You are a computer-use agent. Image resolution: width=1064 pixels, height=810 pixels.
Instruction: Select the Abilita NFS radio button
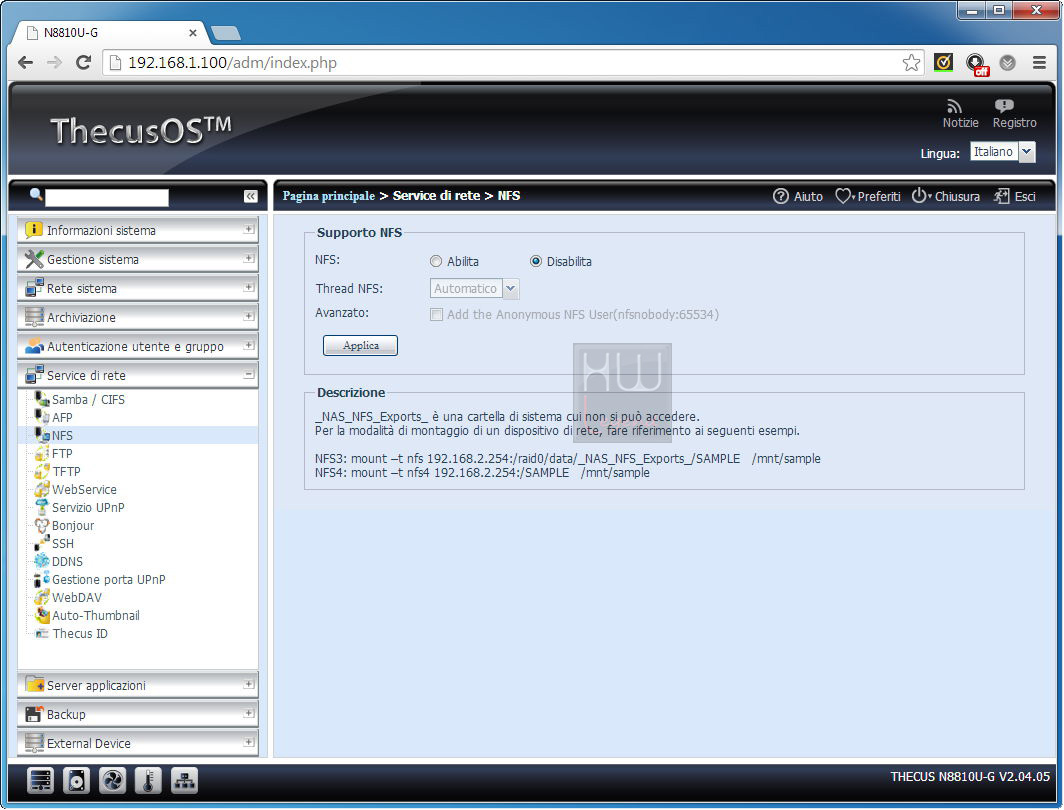(436, 261)
